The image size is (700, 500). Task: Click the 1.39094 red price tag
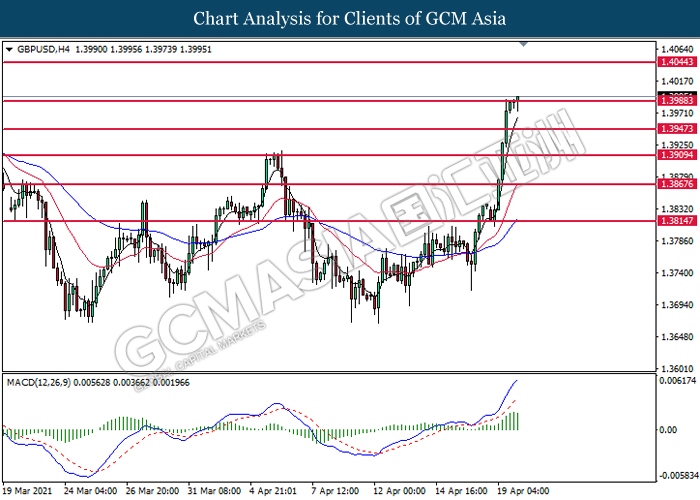[x=676, y=155]
